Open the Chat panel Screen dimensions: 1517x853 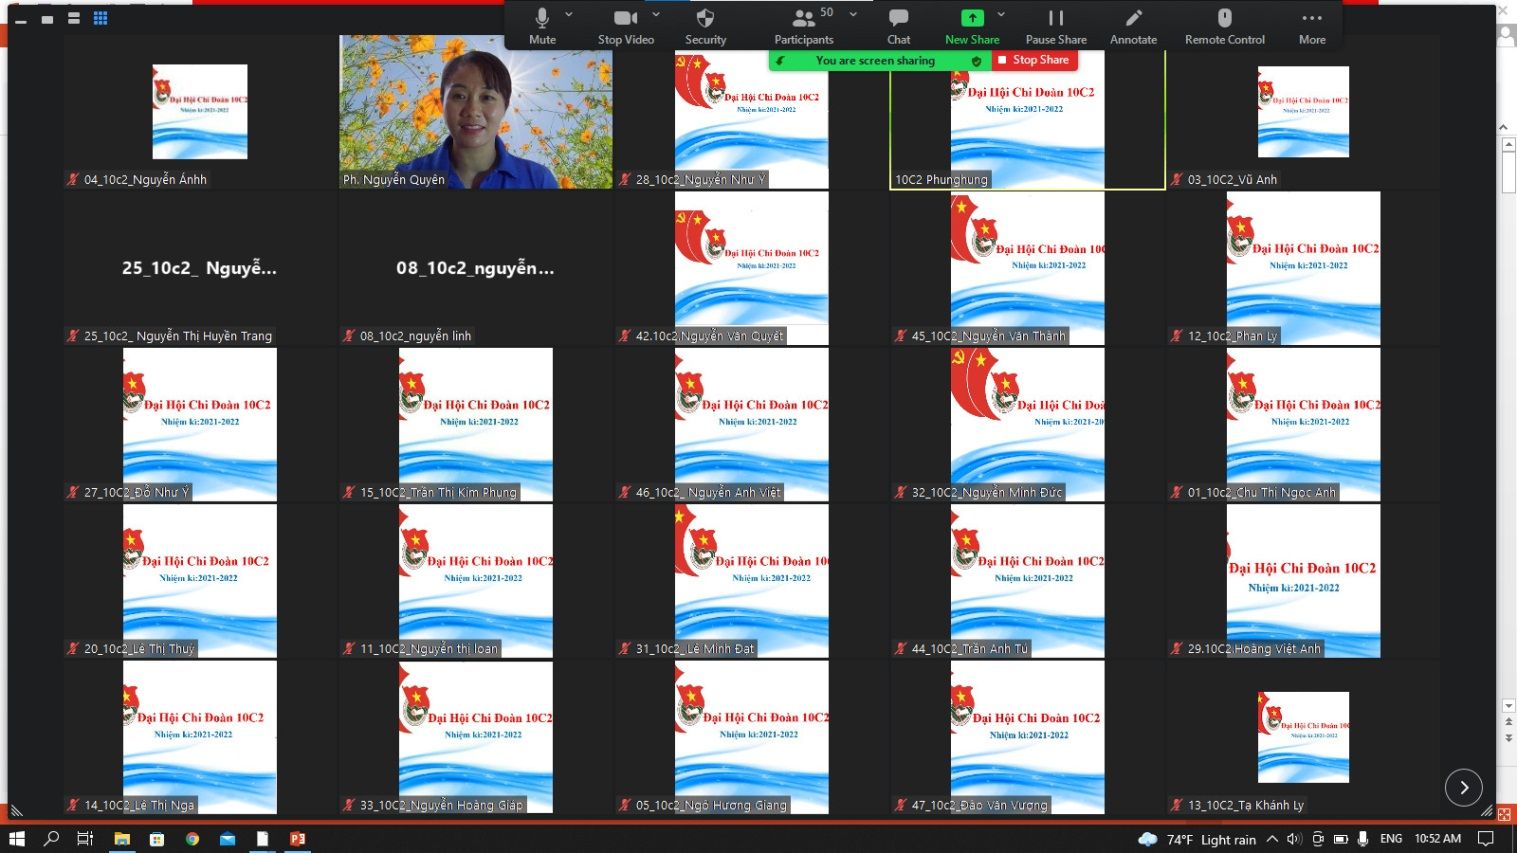(x=898, y=26)
